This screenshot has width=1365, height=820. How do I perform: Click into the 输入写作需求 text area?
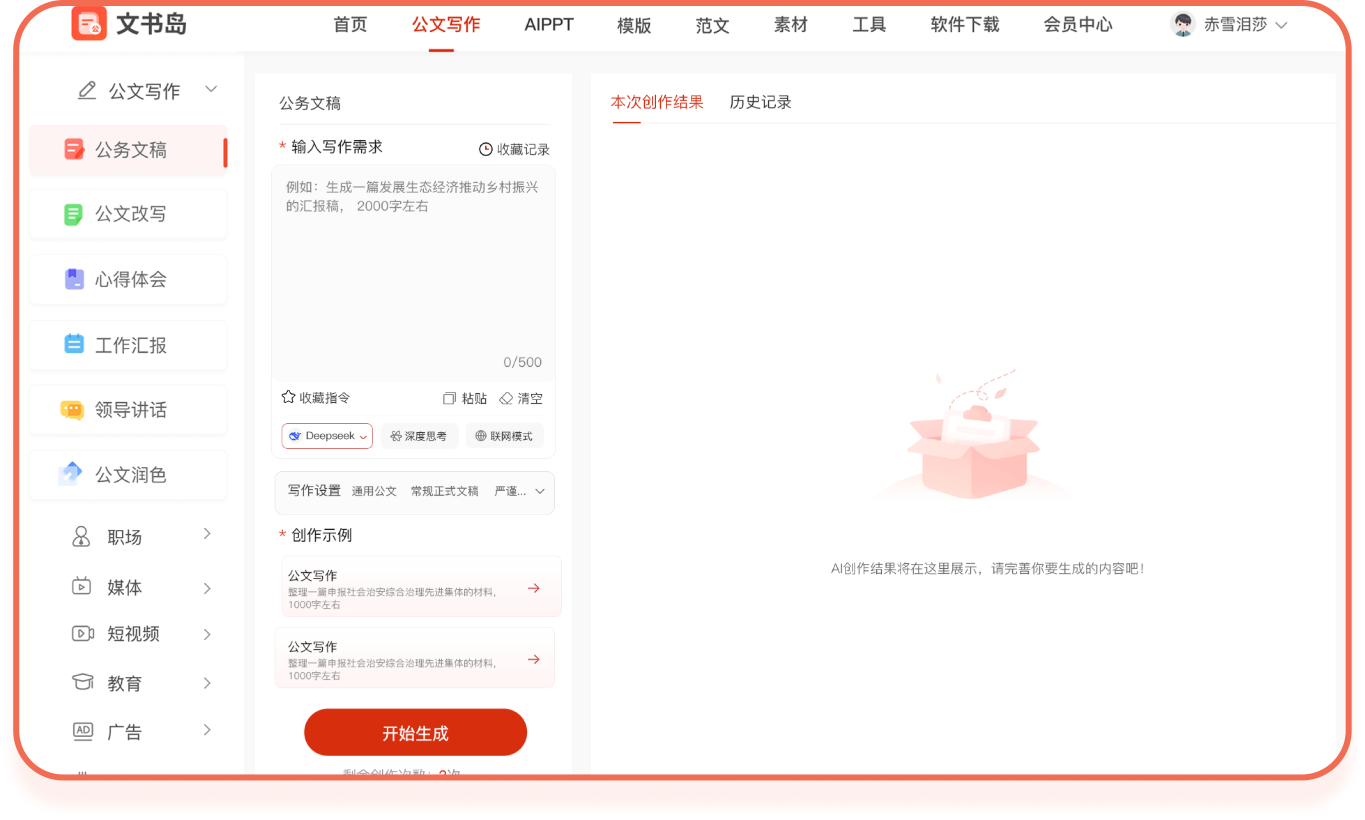click(413, 272)
